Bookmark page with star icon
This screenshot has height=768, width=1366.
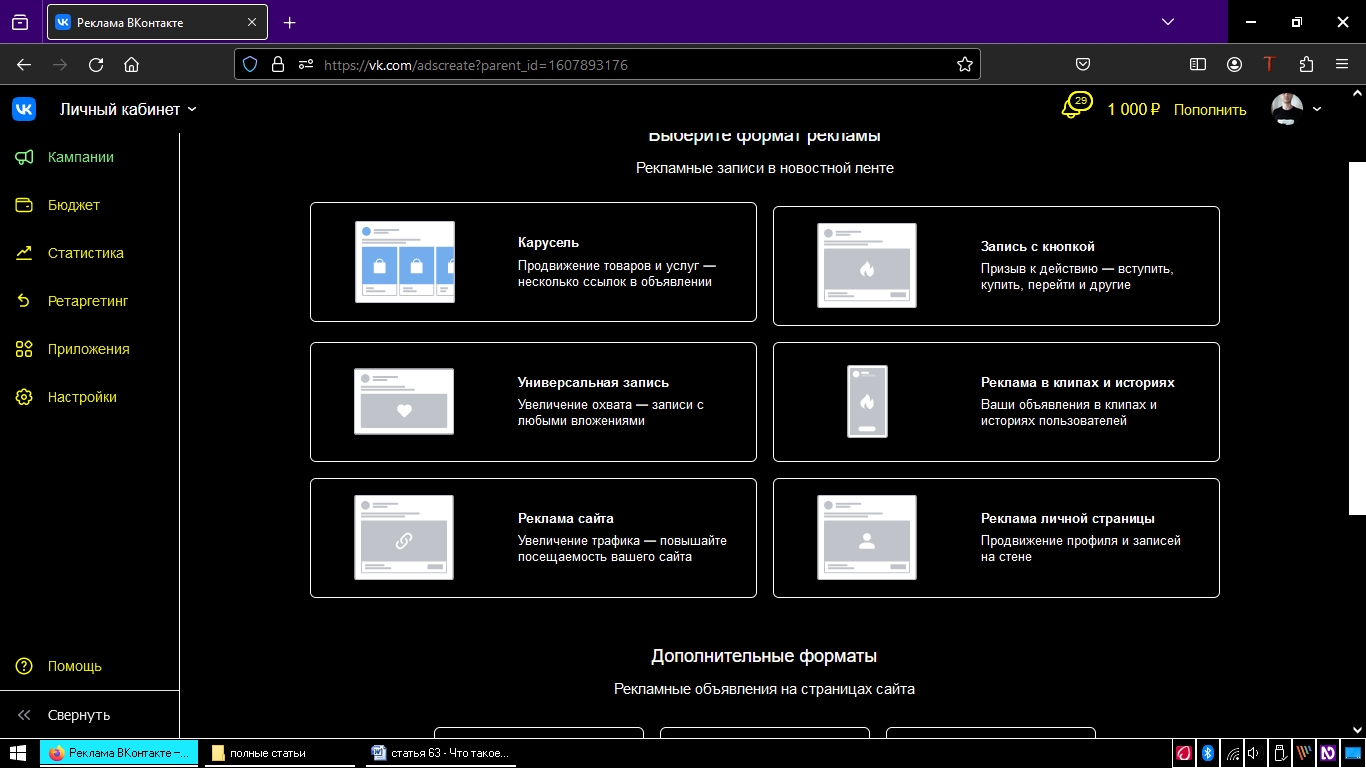(x=964, y=64)
